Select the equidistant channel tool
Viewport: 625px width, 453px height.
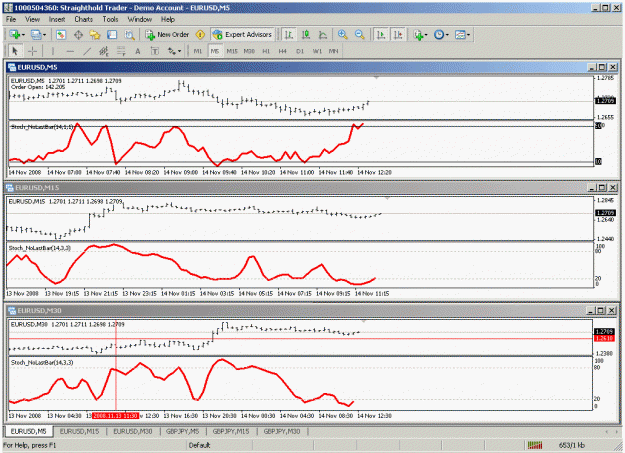(x=104, y=51)
